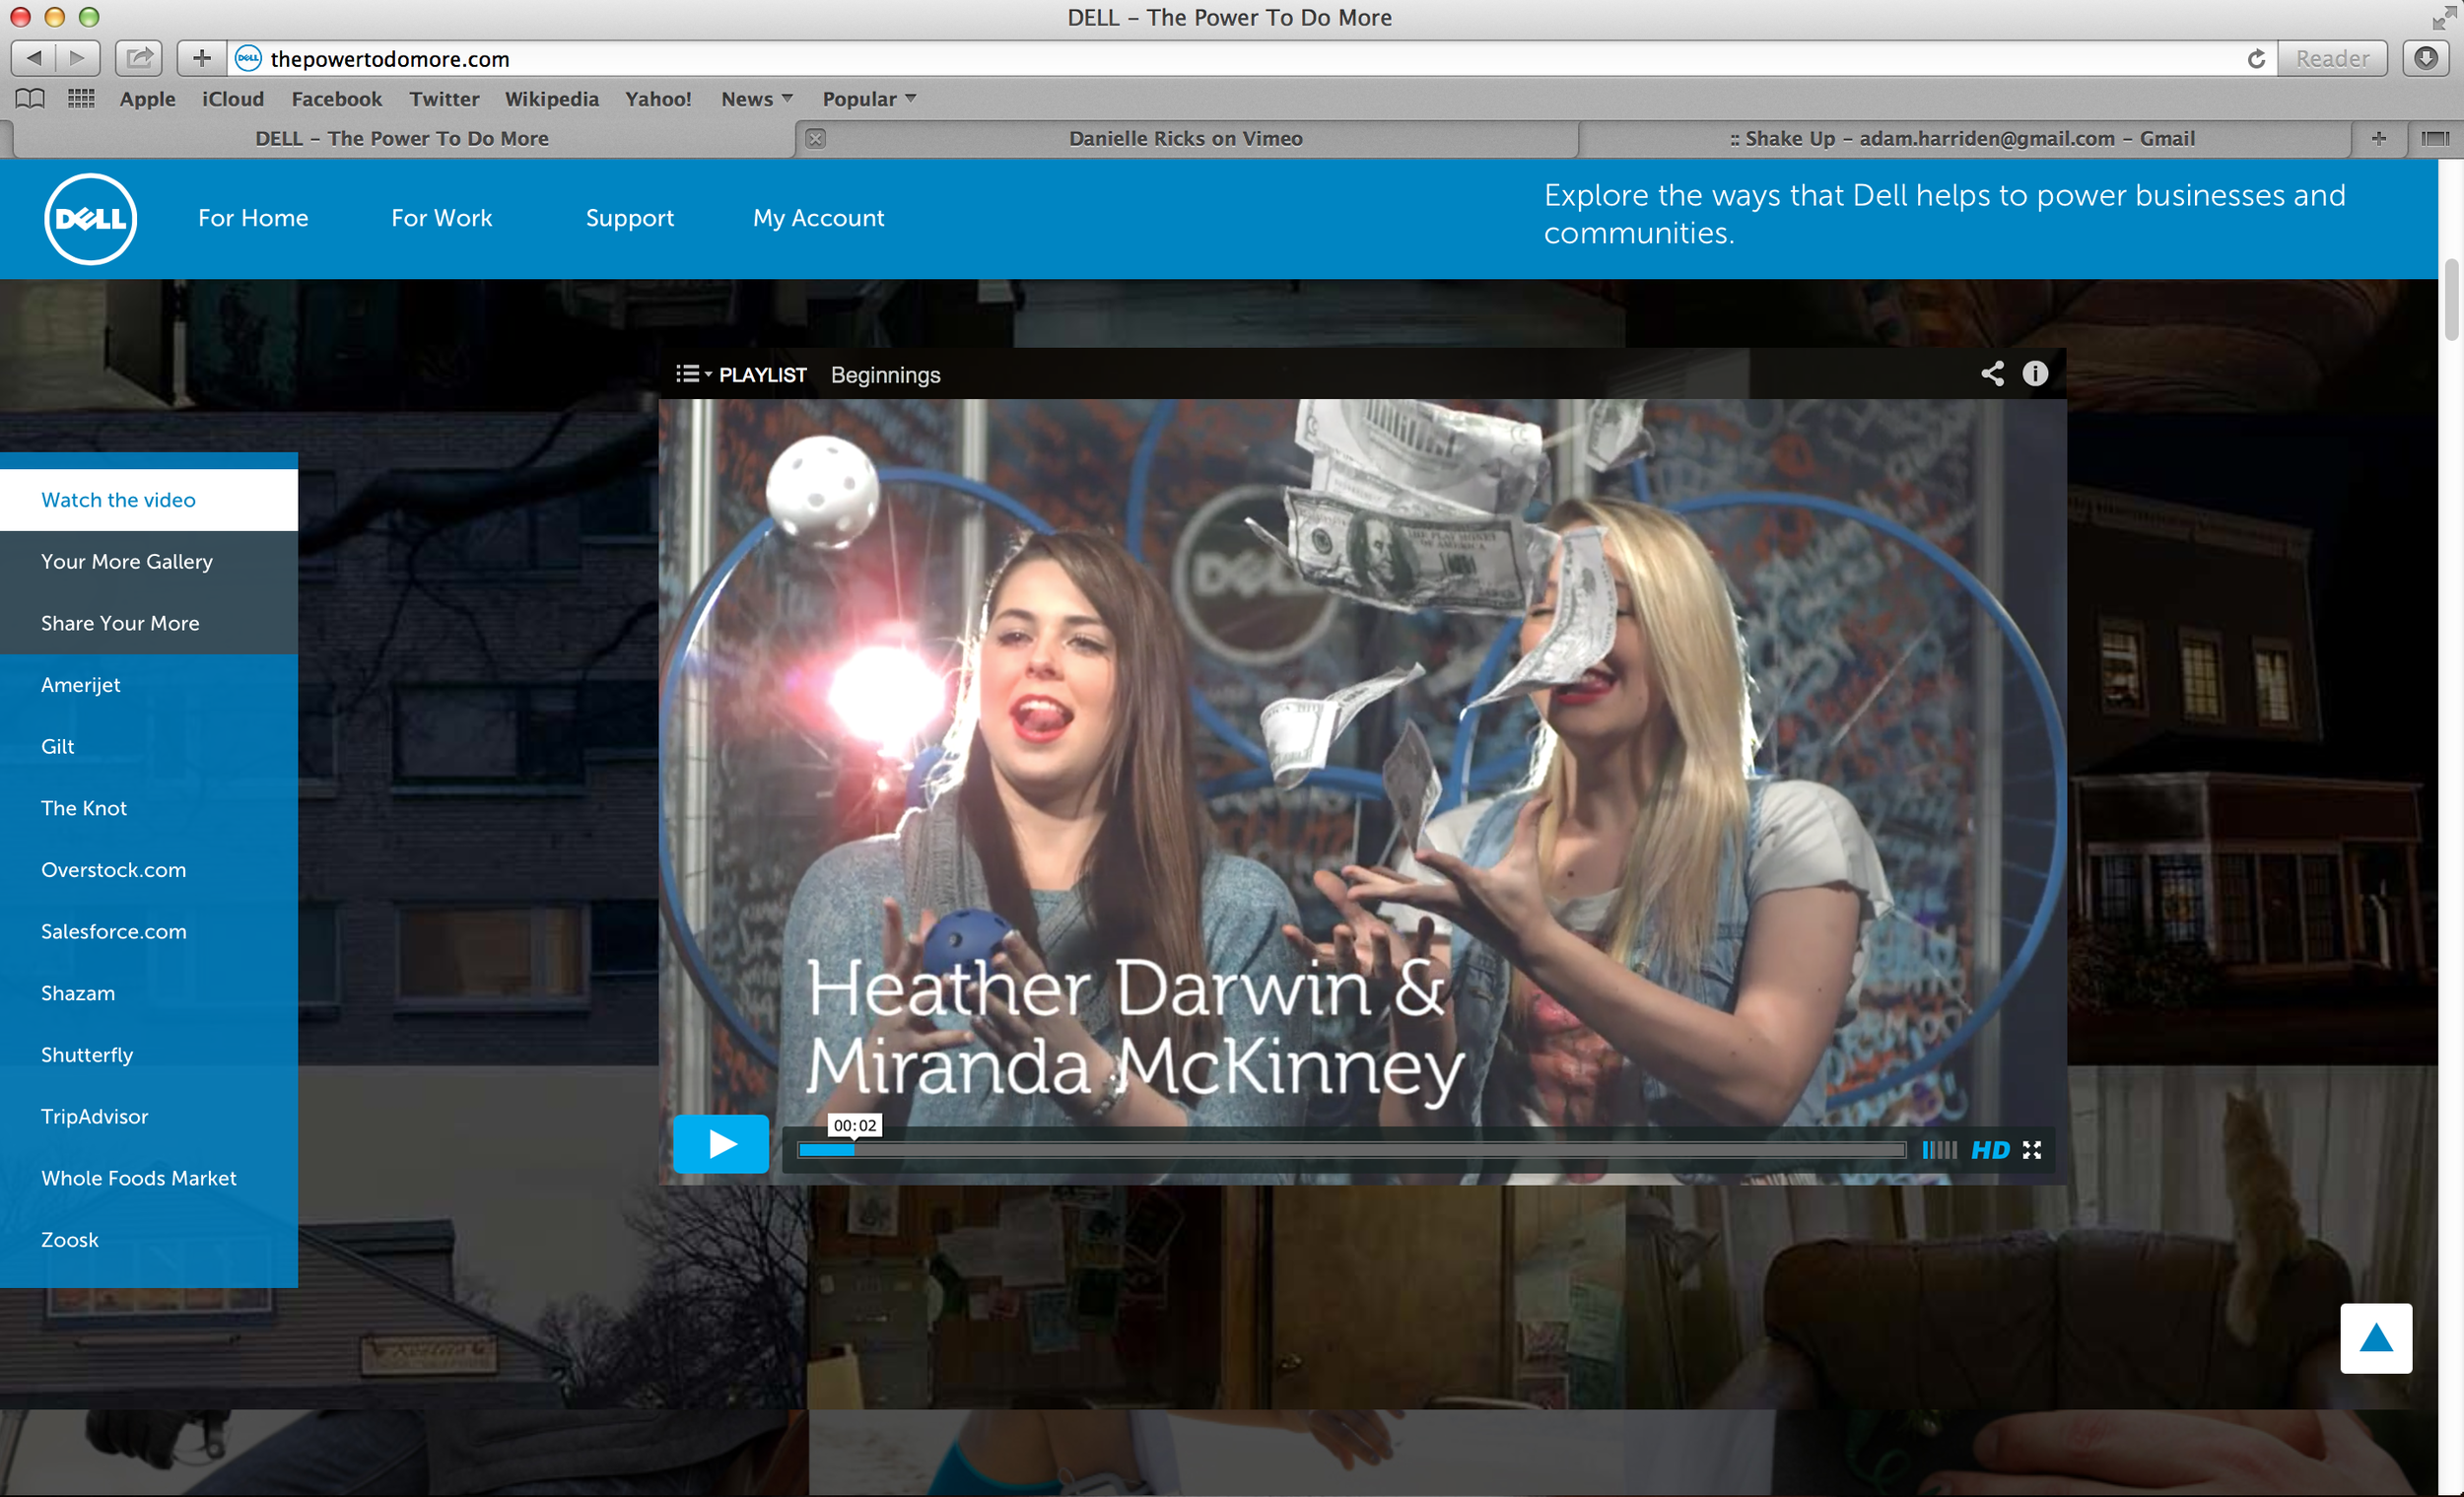Switch to Danielle Ricks on Vimeo tab
This screenshot has width=2464, height=1497.
point(1186,139)
